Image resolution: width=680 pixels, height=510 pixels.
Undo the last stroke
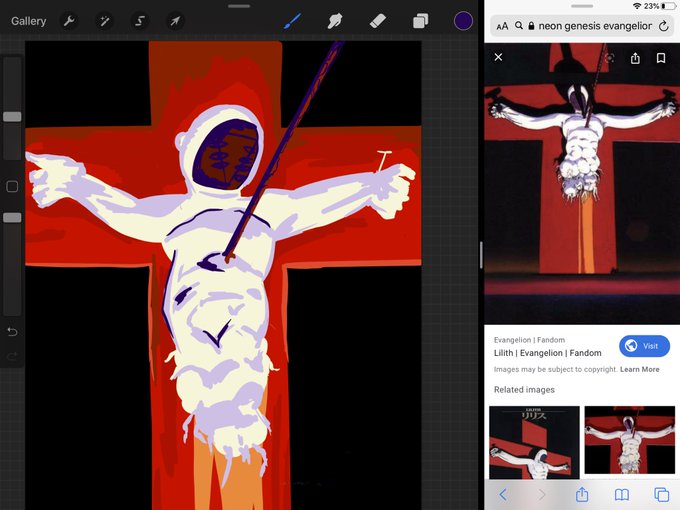coord(12,332)
